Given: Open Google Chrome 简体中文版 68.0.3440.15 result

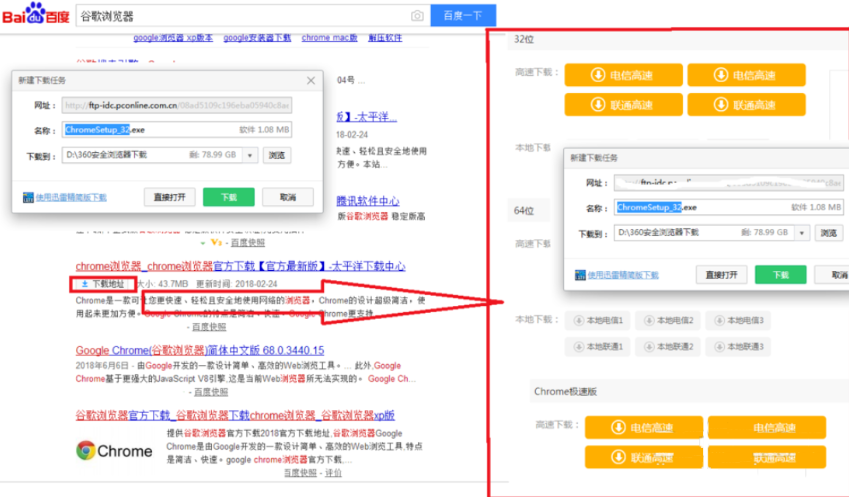Looking at the screenshot, I should 200,350.
